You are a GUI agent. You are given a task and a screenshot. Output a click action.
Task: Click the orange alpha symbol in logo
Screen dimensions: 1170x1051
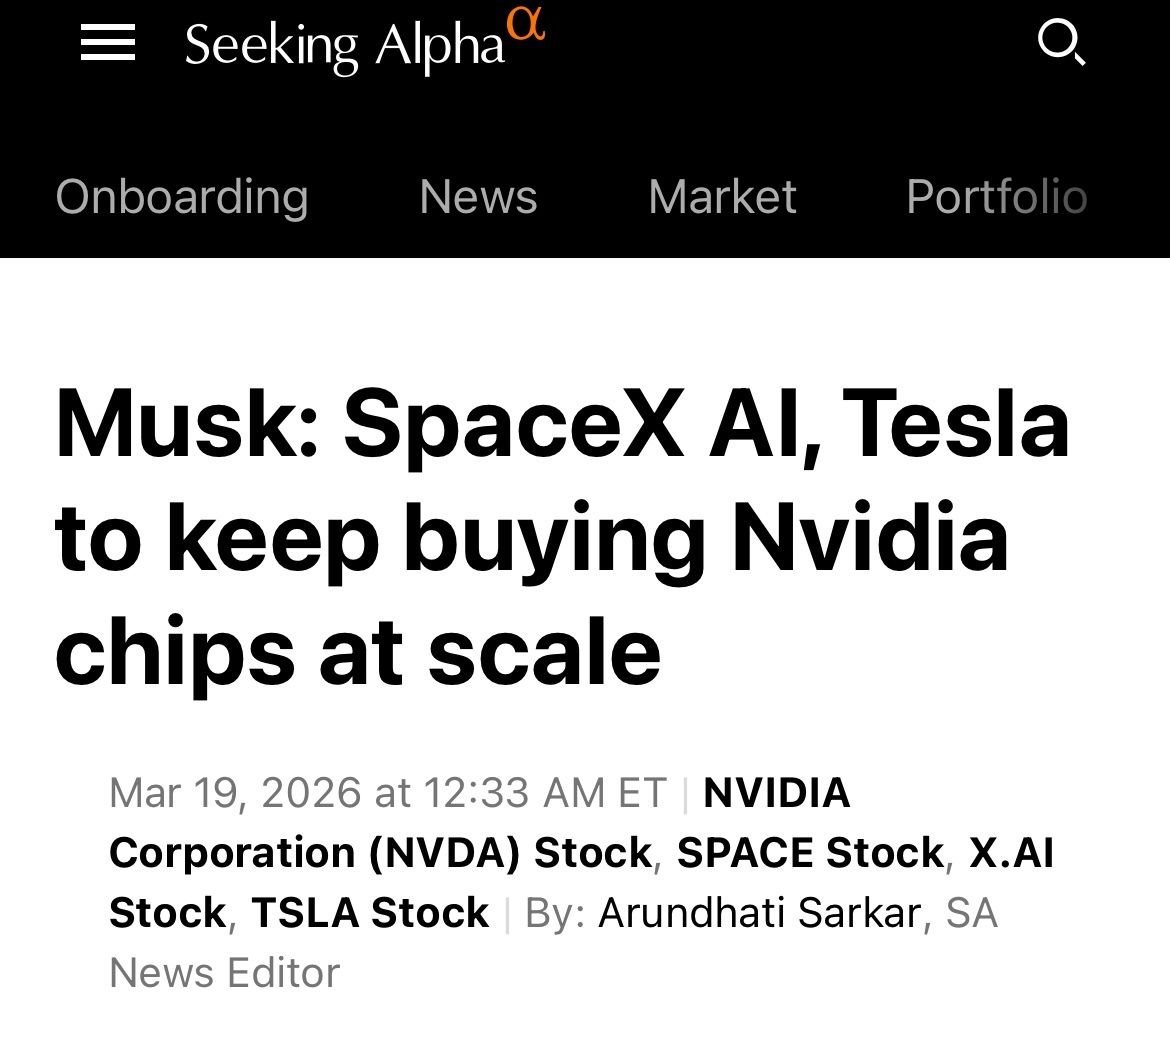tap(526, 24)
